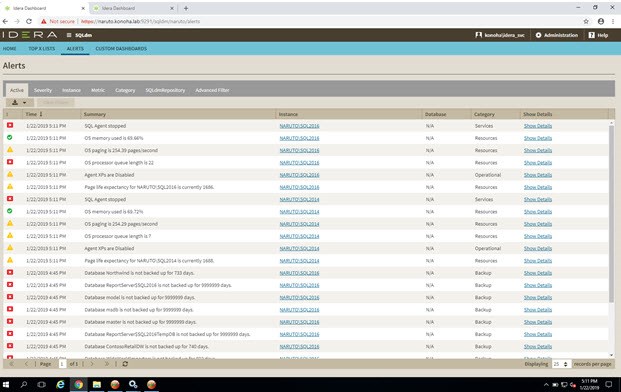Open File Explorer from the taskbar

point(97,384)
